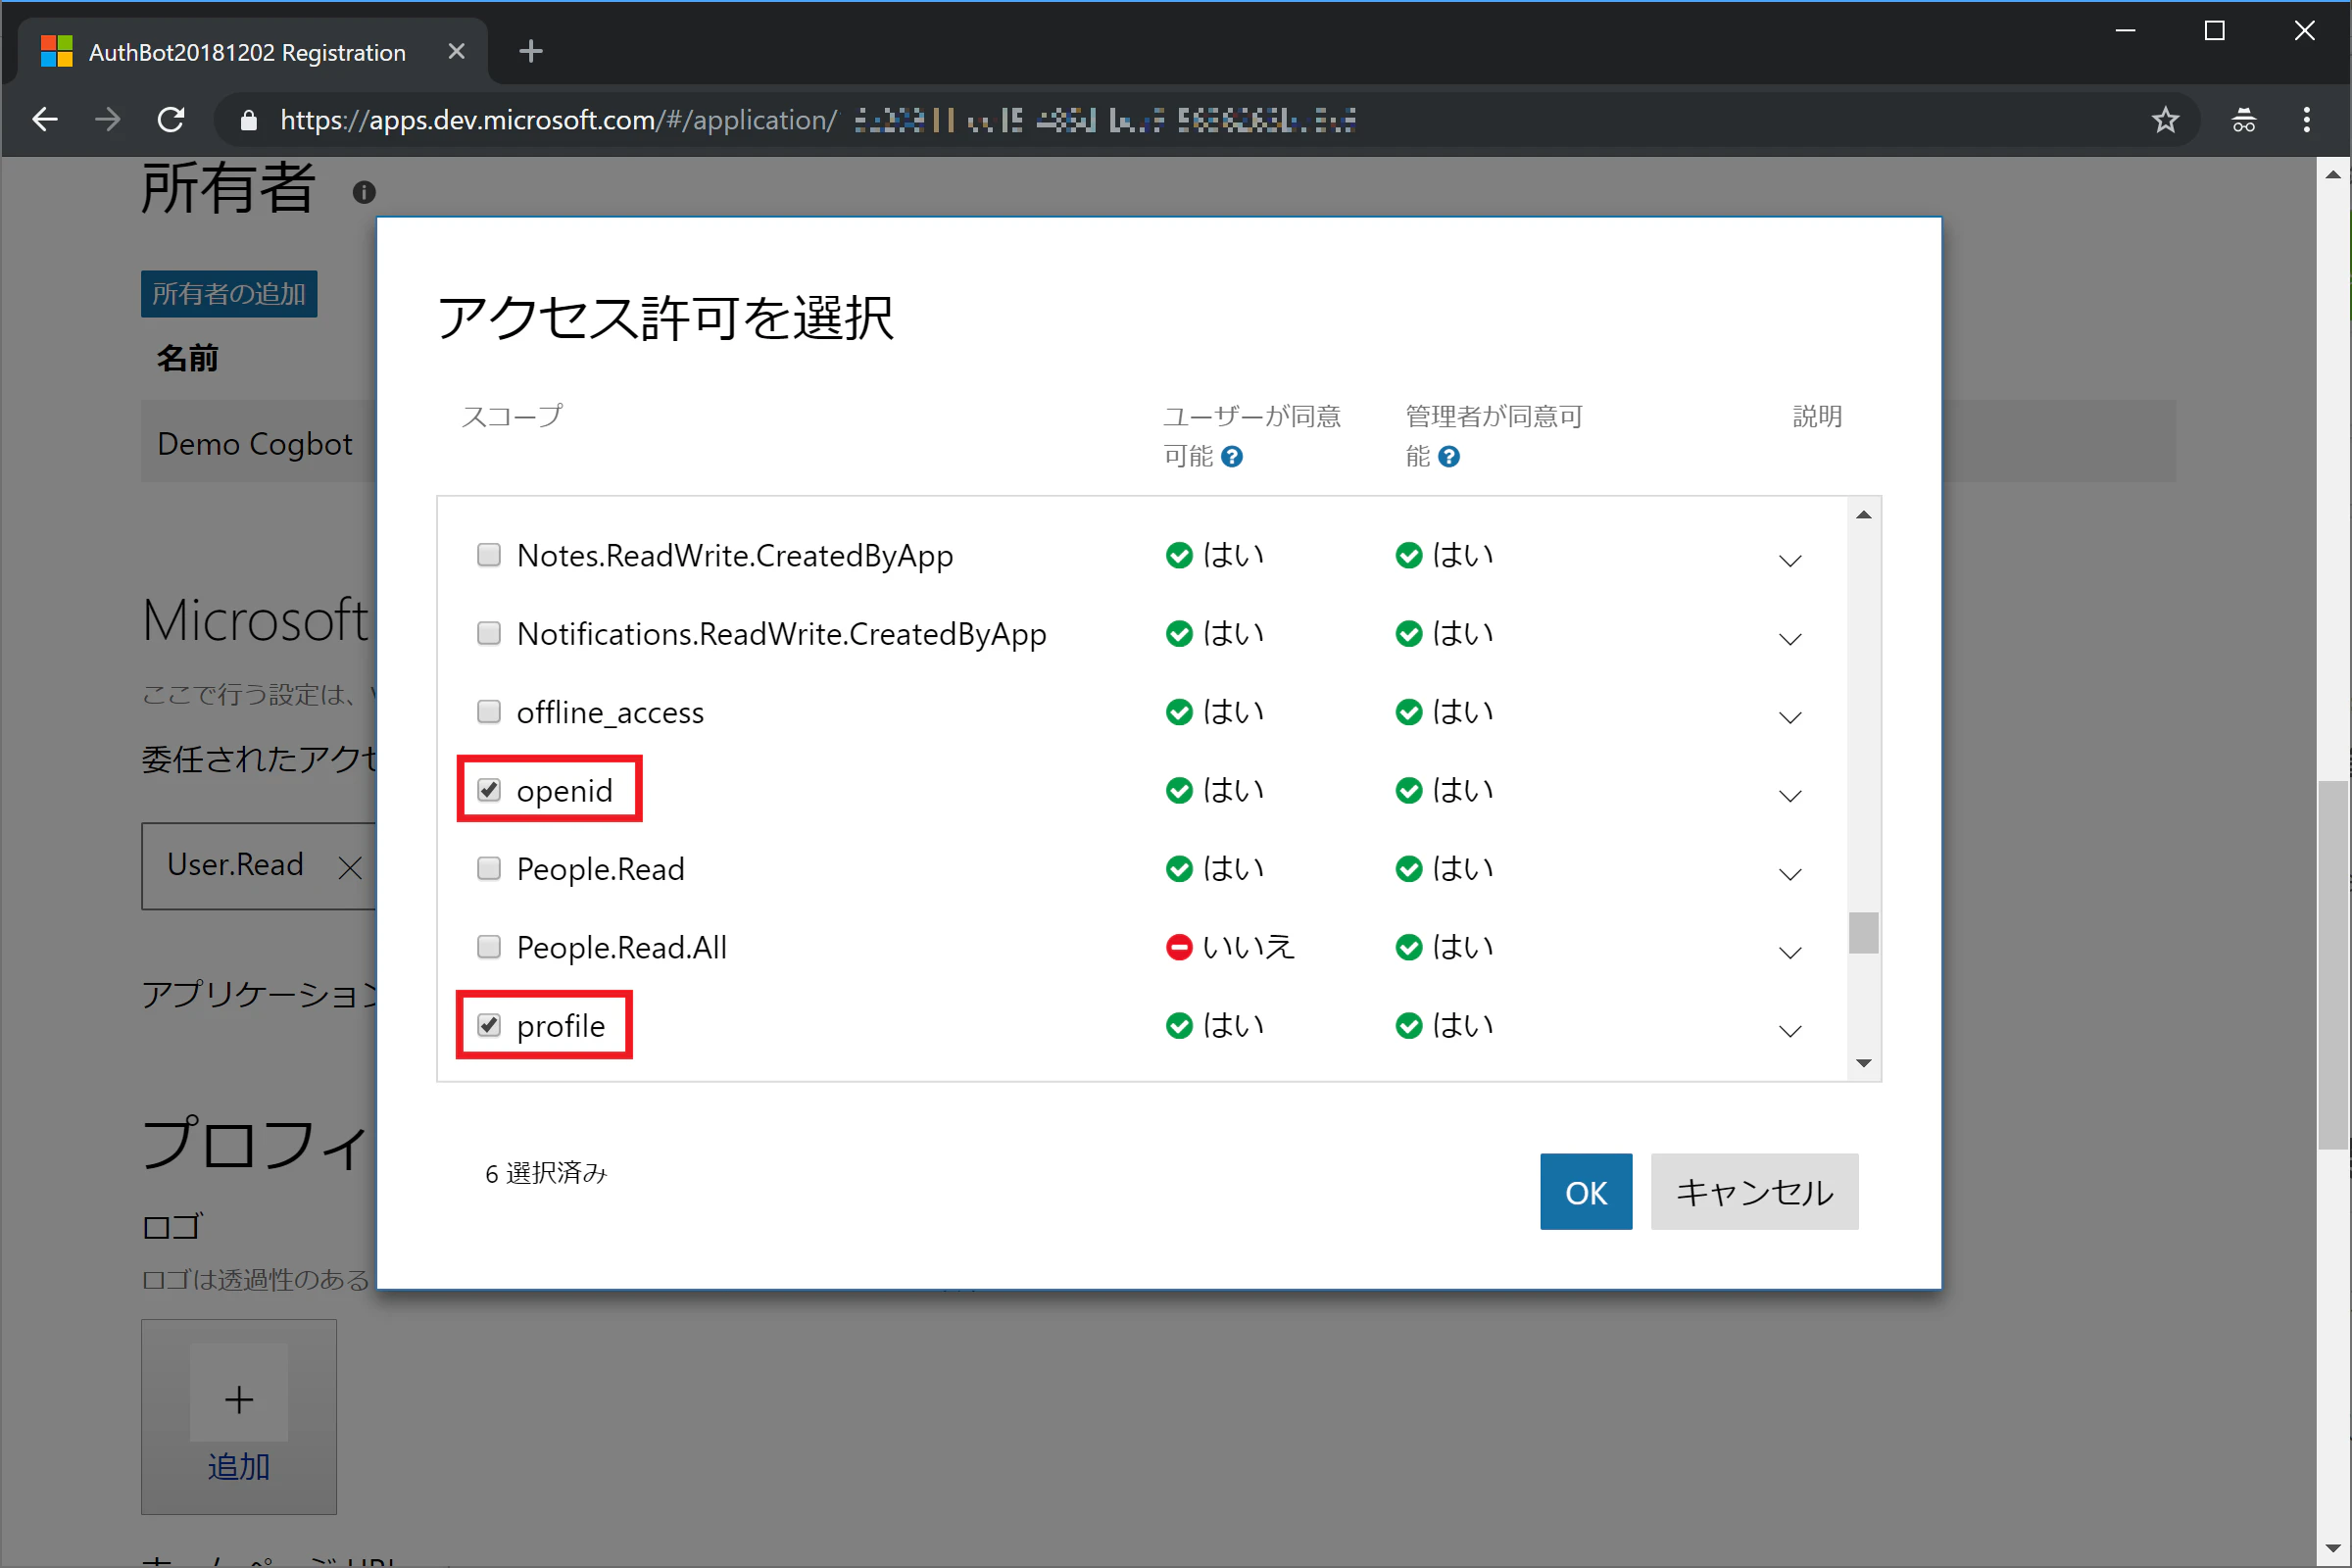Check the People.Read checkbox
Viewport: 2352px width, 1568px height.
(488, 868)
